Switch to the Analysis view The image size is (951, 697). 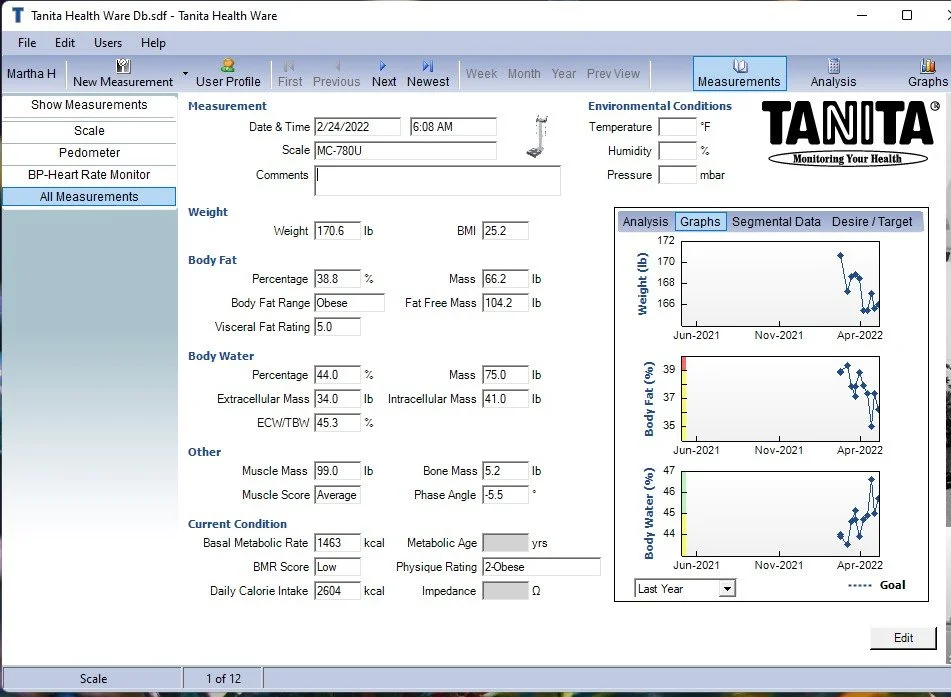tap(833, 73)
